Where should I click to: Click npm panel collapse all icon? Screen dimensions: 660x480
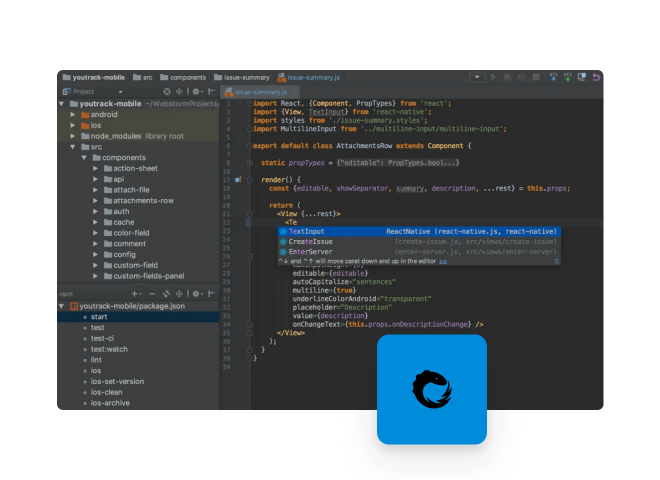point(179,294)
